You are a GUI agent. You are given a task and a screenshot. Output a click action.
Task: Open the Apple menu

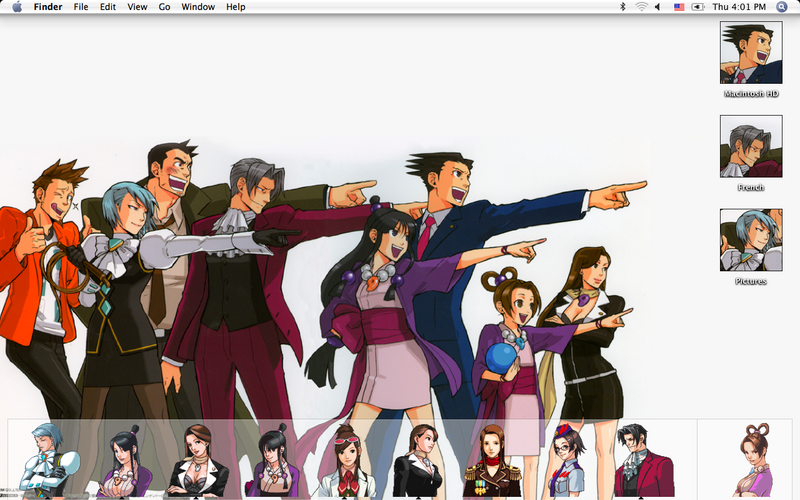click(x=17, y=7)
